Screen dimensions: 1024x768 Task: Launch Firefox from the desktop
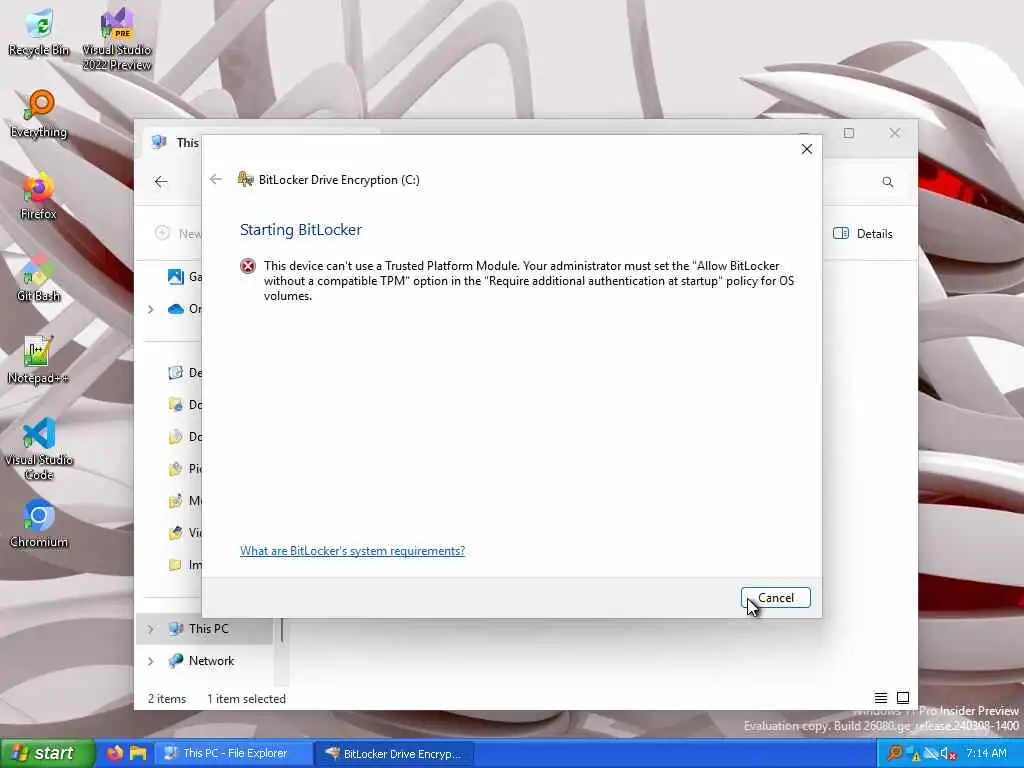[39, 196]
